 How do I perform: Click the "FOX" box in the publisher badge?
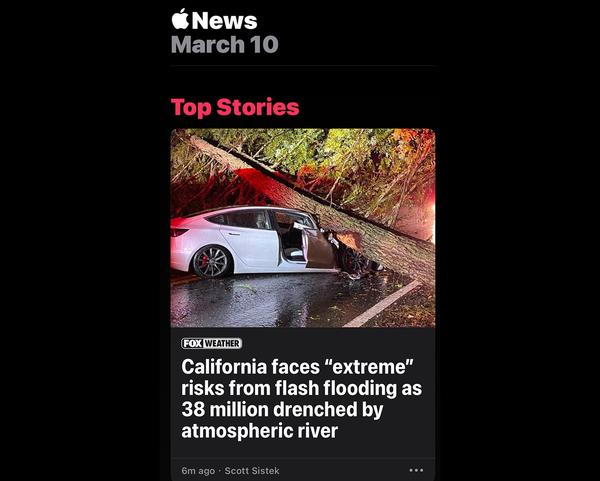click(192, 343)
